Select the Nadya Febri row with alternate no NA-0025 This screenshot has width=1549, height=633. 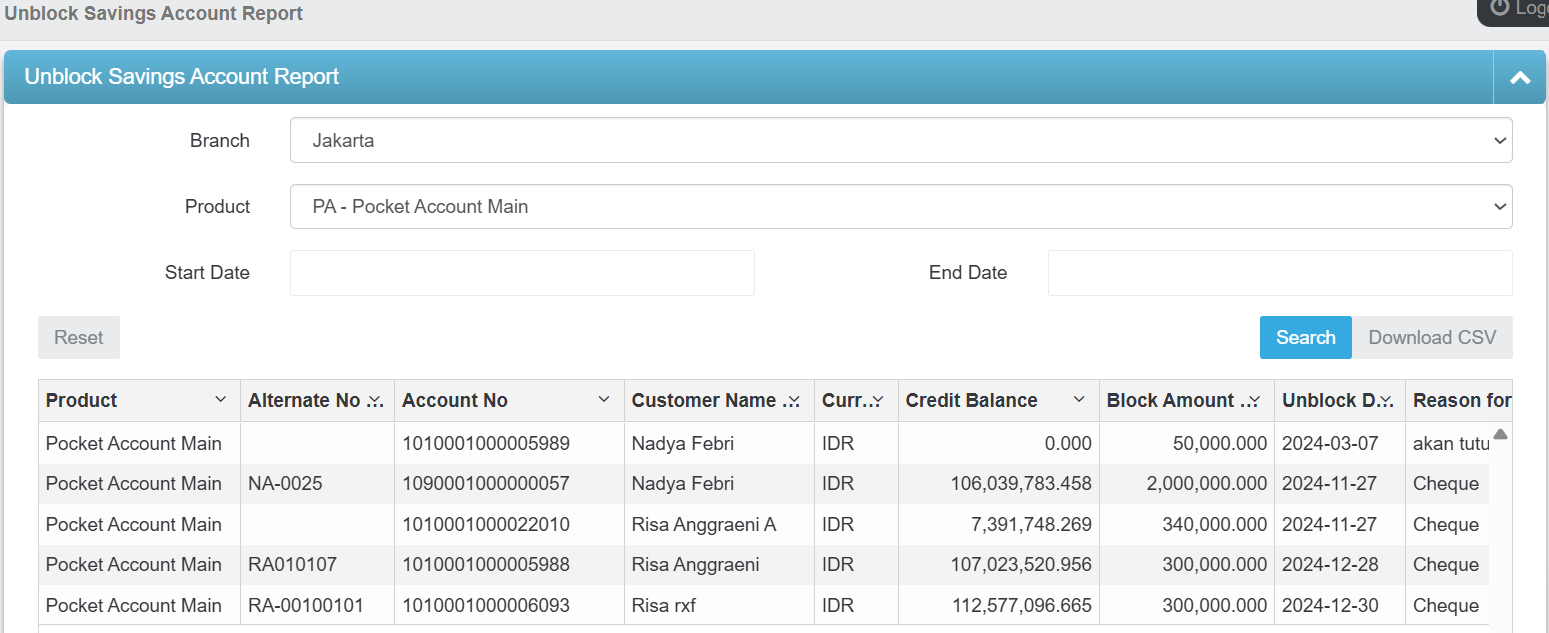[x=700, y=483]
